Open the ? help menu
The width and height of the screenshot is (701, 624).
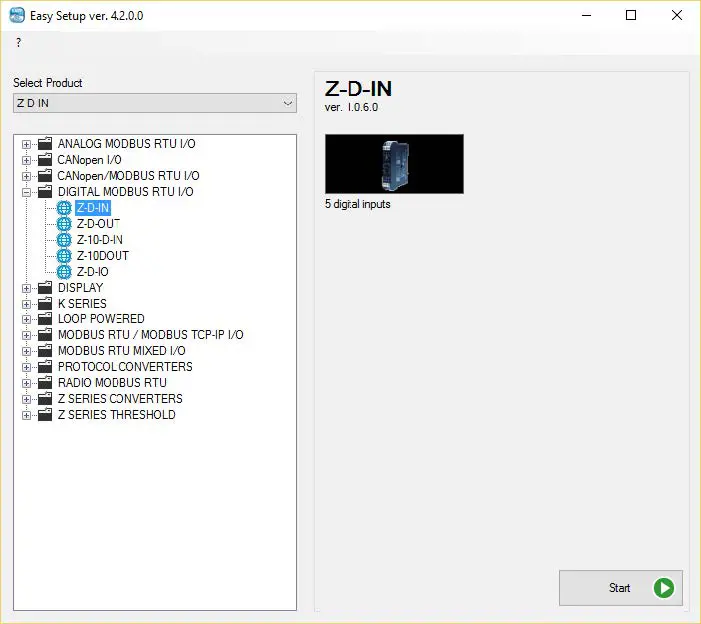18,42
